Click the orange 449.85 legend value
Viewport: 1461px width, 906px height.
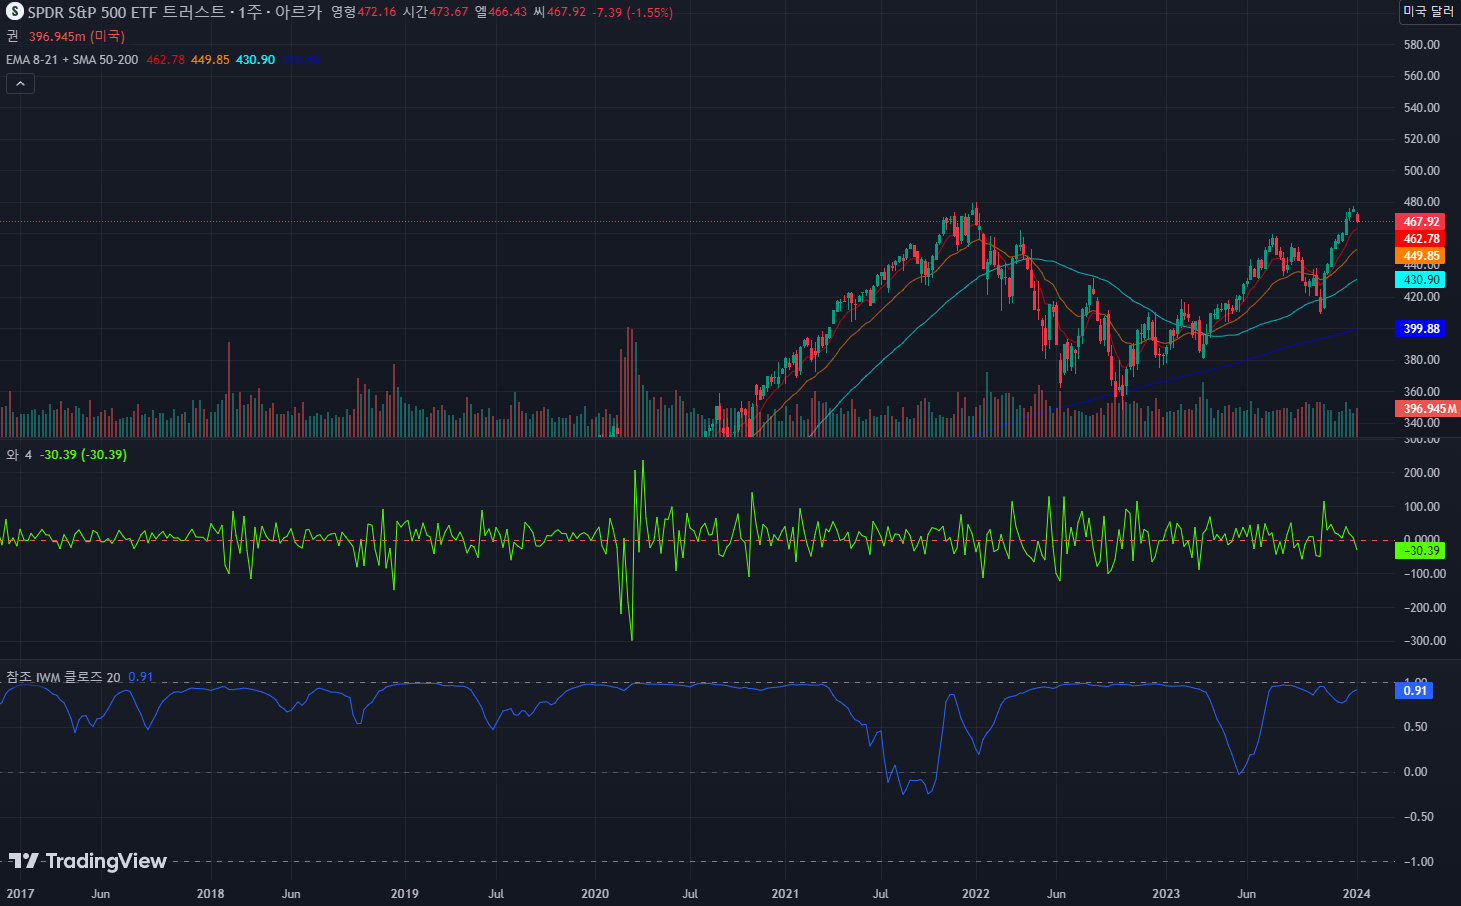210,60
